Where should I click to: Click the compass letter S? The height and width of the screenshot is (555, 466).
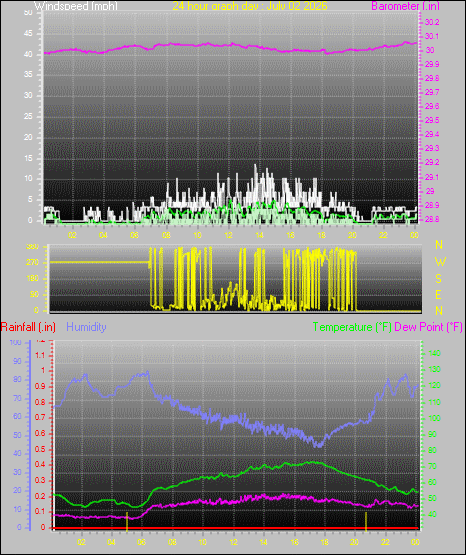click(438, 279)
